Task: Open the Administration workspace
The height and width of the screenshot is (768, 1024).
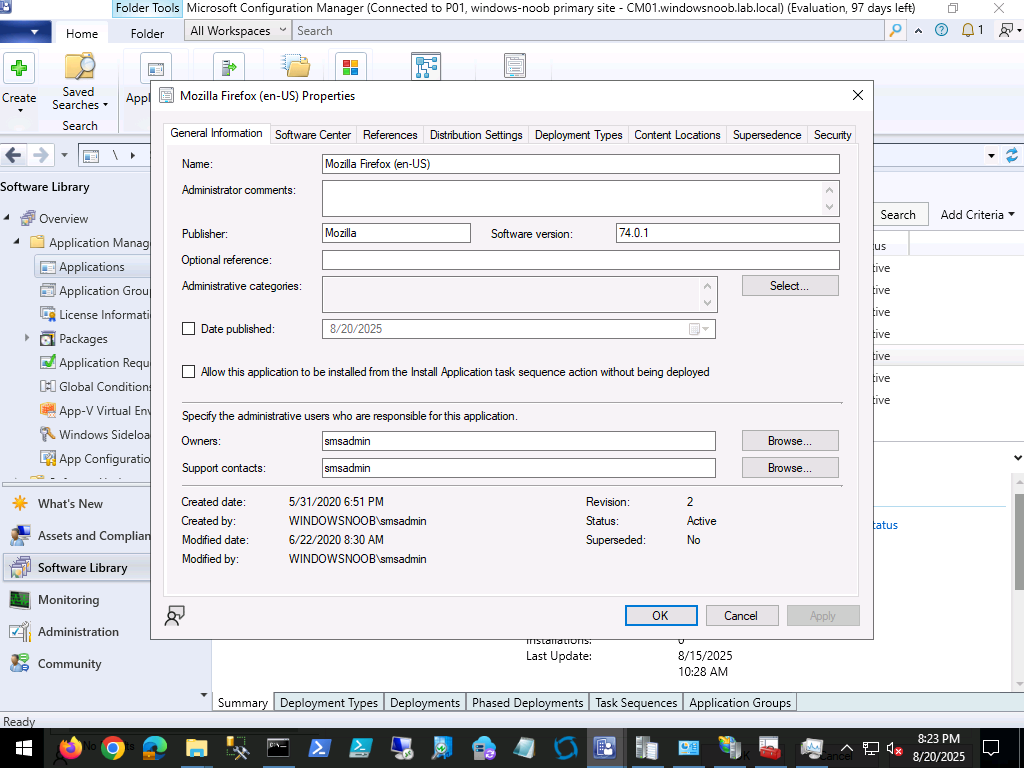Action: pos(64,632)
